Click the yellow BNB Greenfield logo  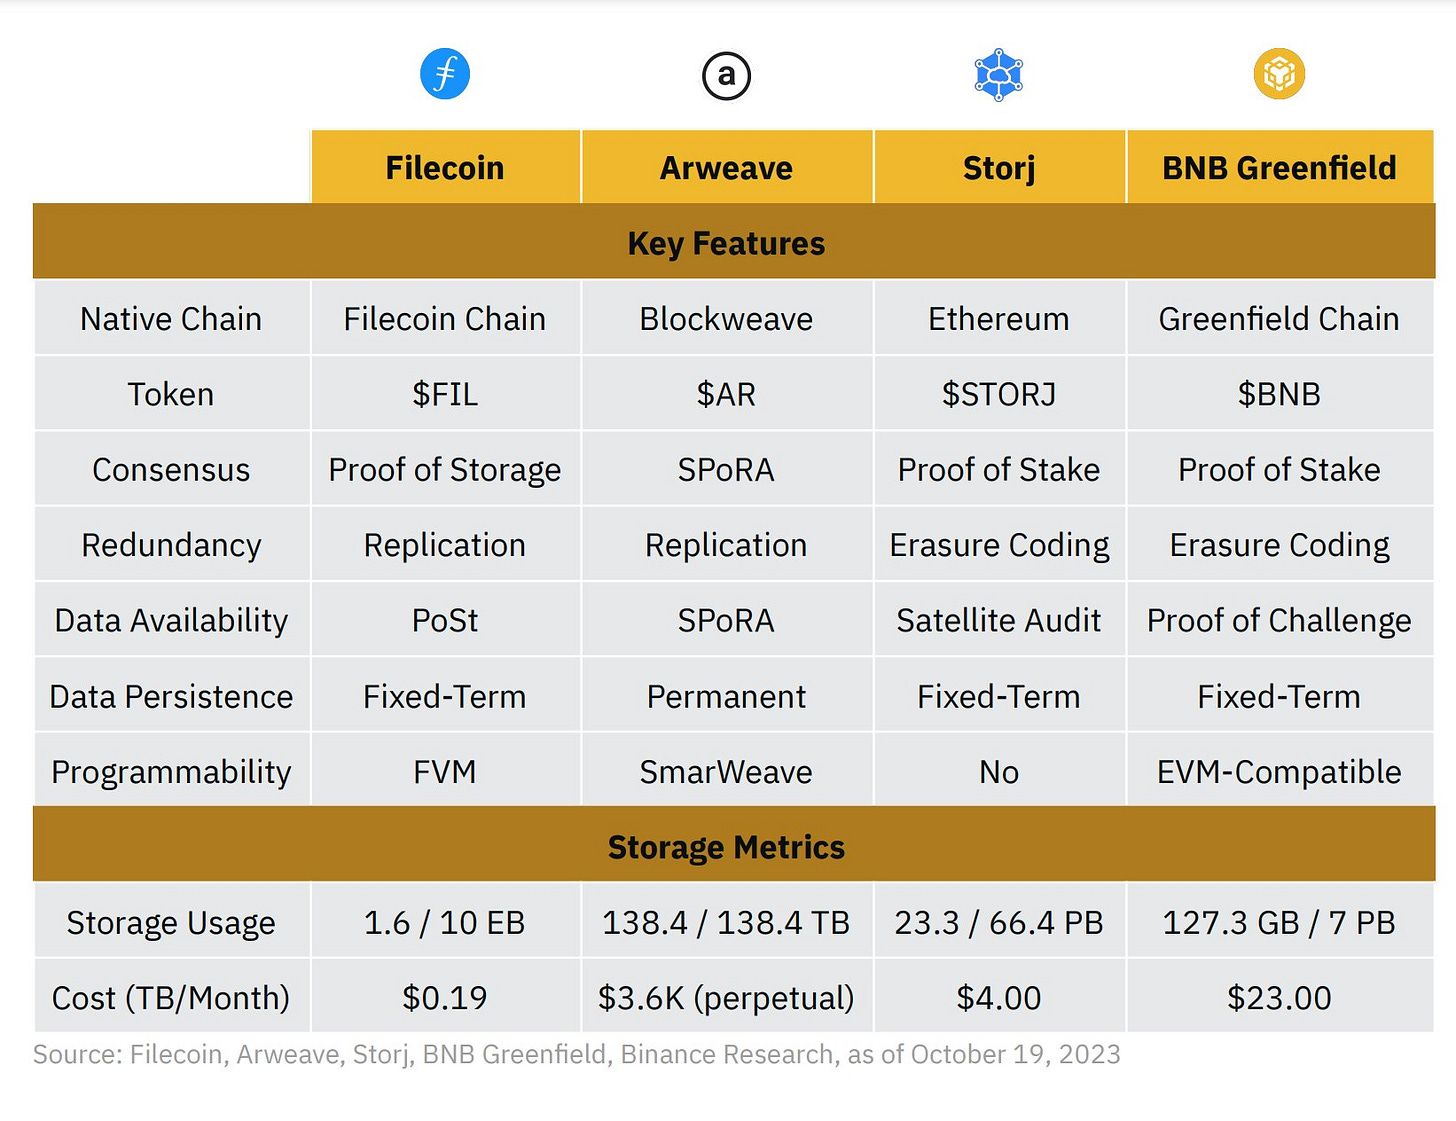pos(1280,74)
